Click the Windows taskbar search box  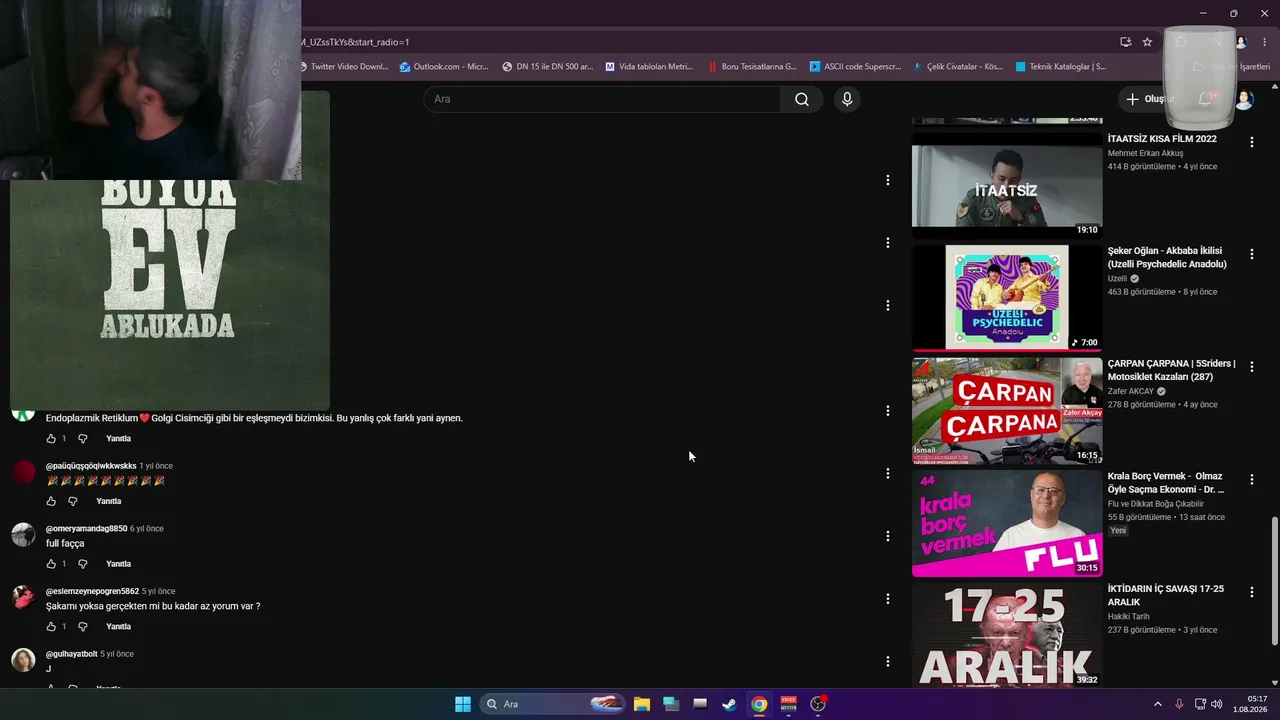pos(554,704)
